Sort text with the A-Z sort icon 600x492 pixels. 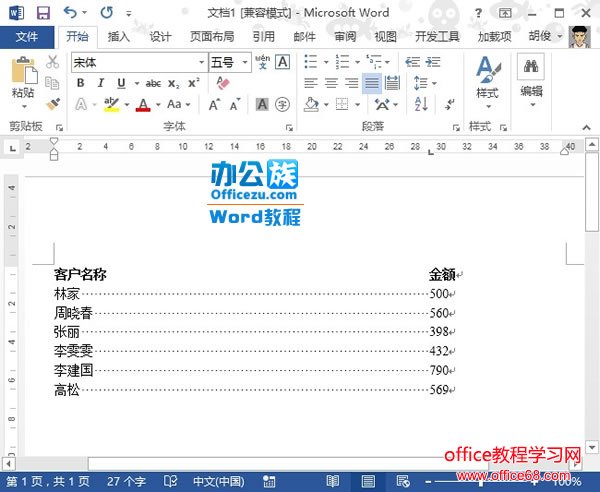coord(421,104)
